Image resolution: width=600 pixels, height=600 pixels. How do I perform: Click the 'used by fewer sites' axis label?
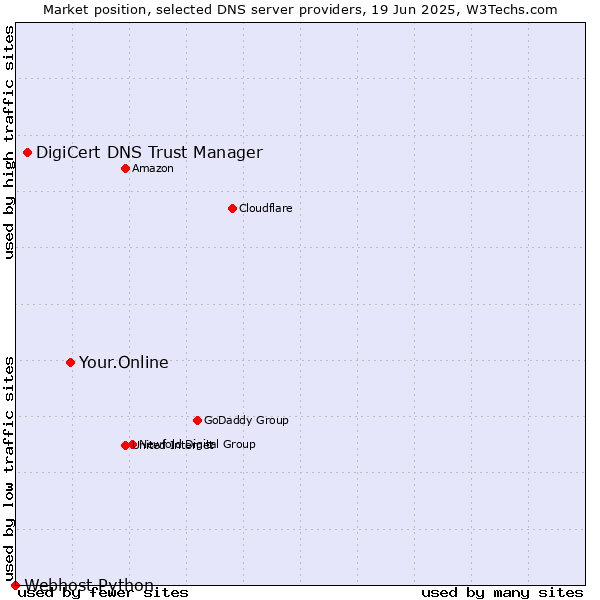[103, 593]
